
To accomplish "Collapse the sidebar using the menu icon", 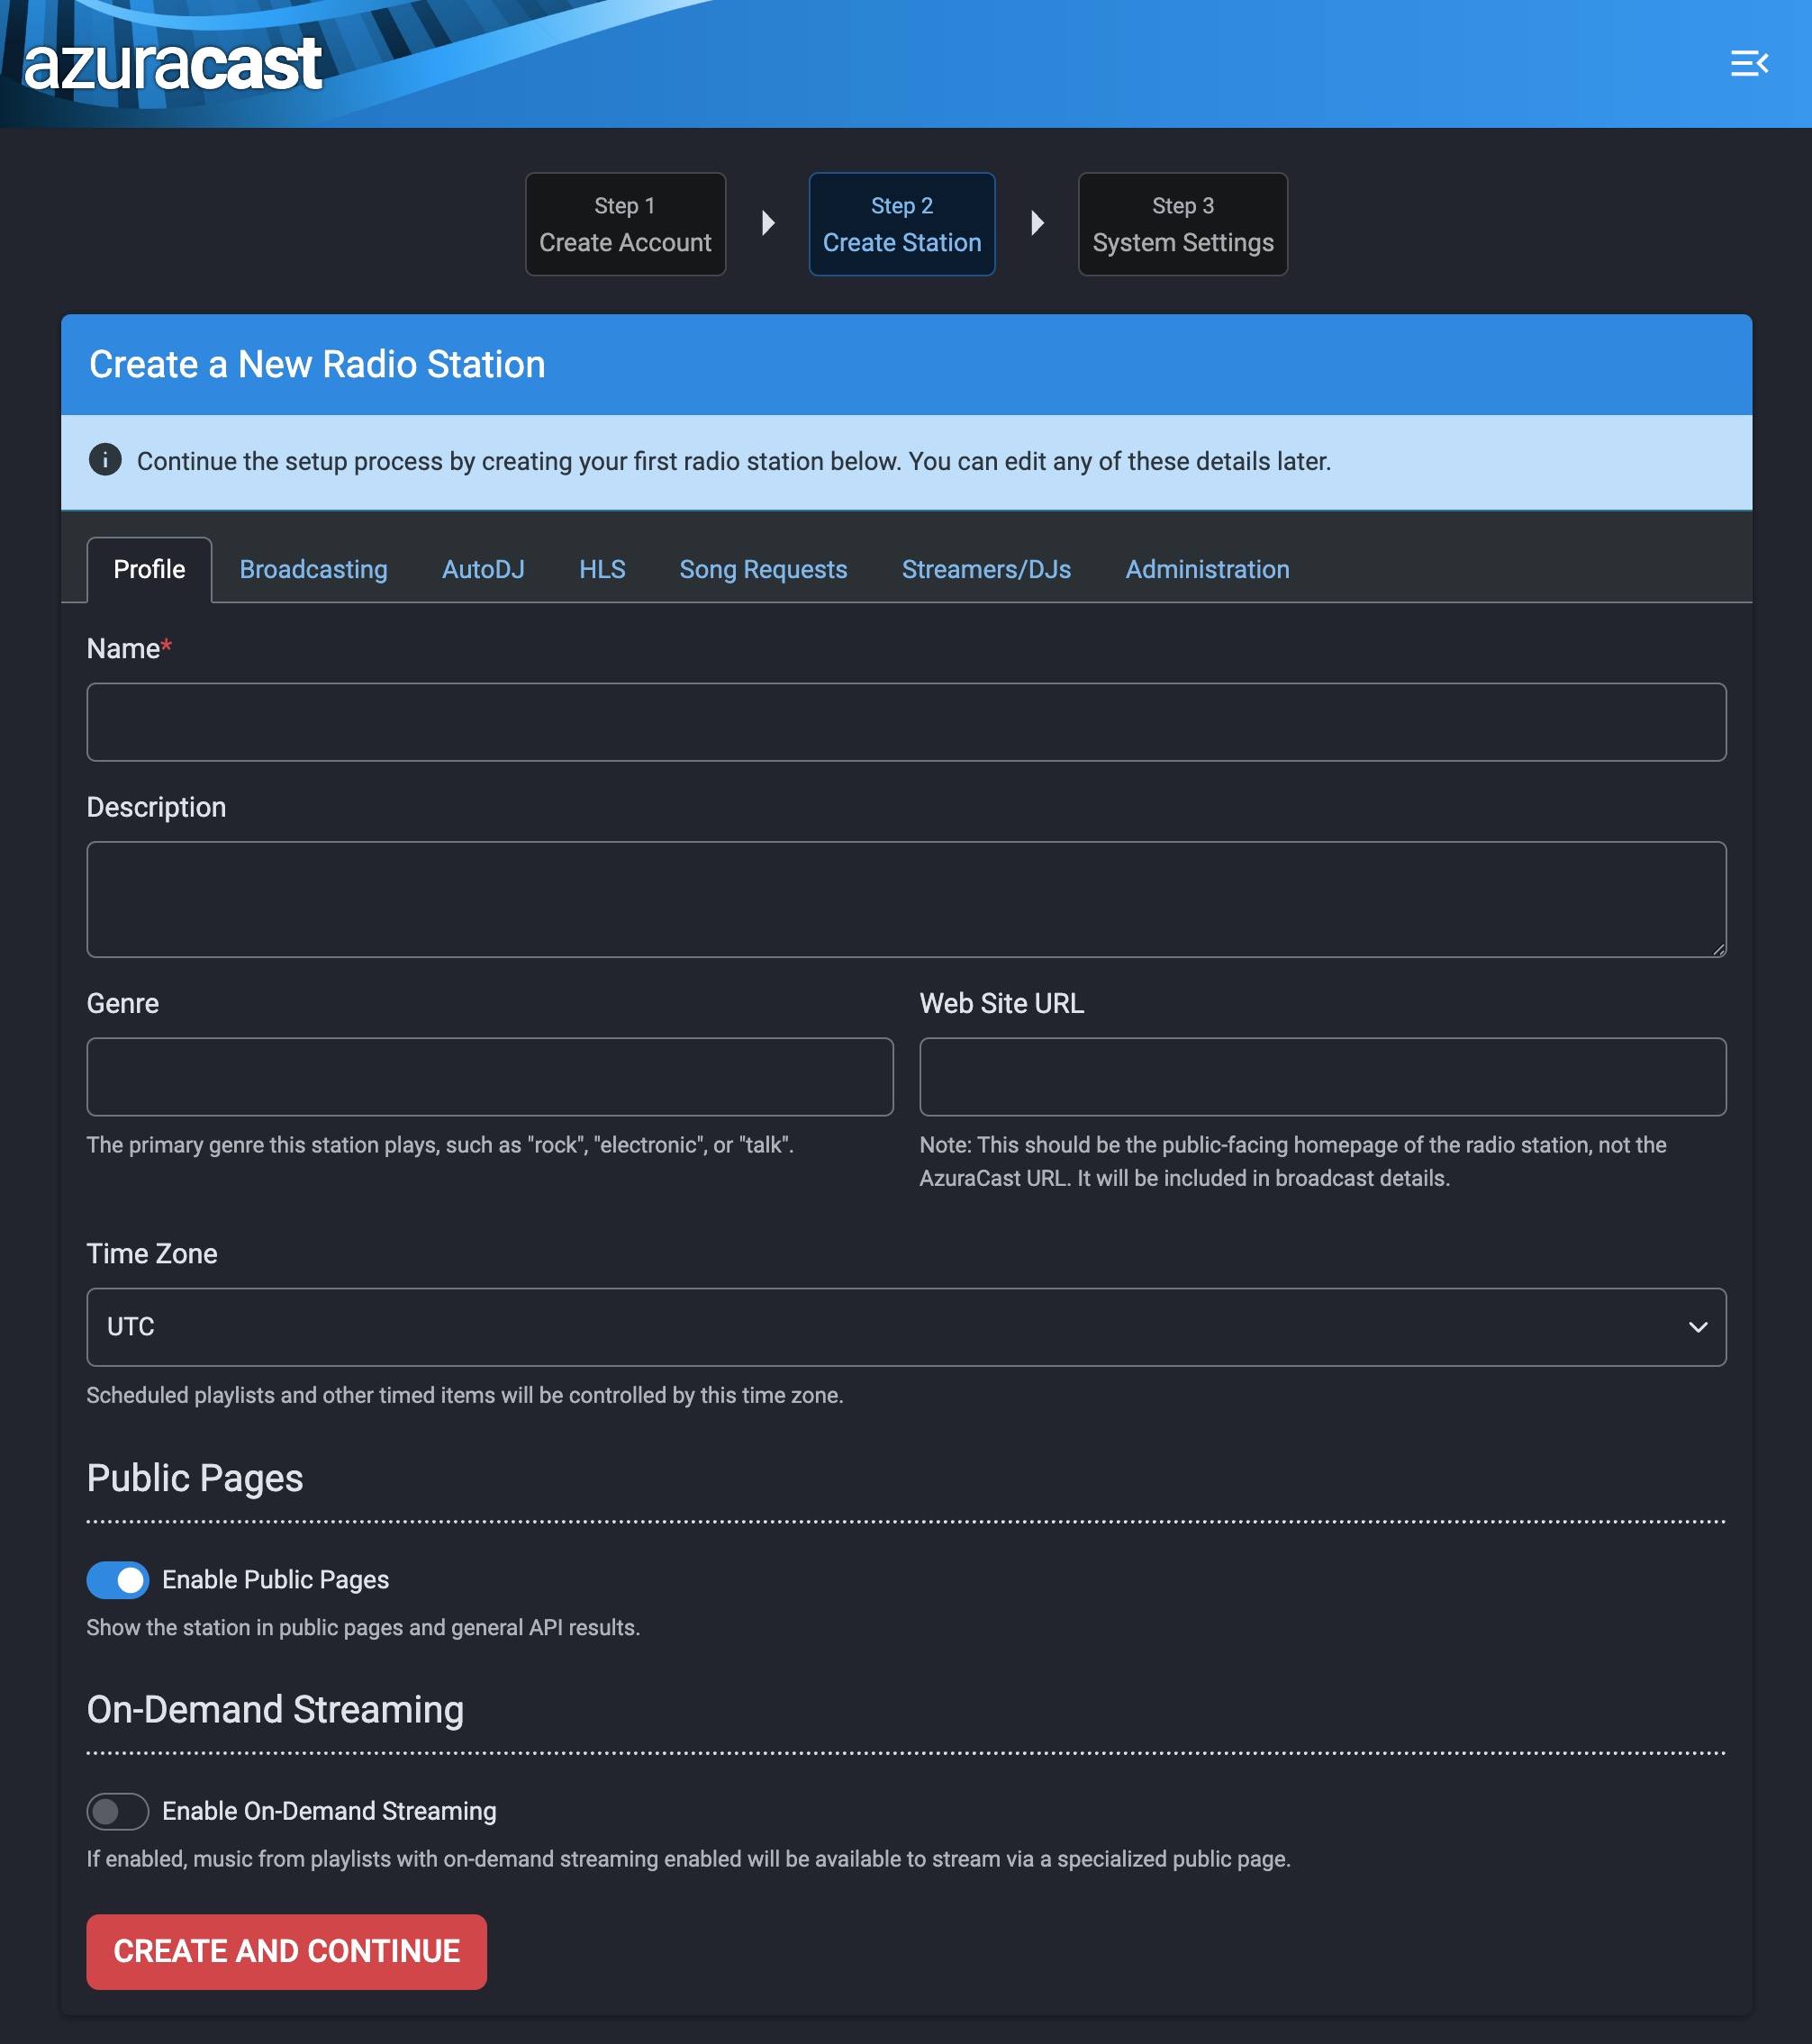I will coord(1748,63).
